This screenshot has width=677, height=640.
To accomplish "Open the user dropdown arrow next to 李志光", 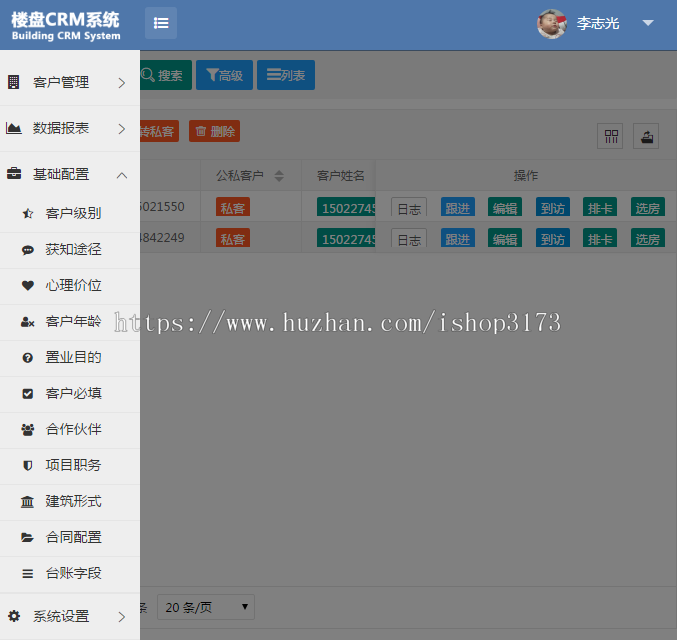I will (648, 23).
